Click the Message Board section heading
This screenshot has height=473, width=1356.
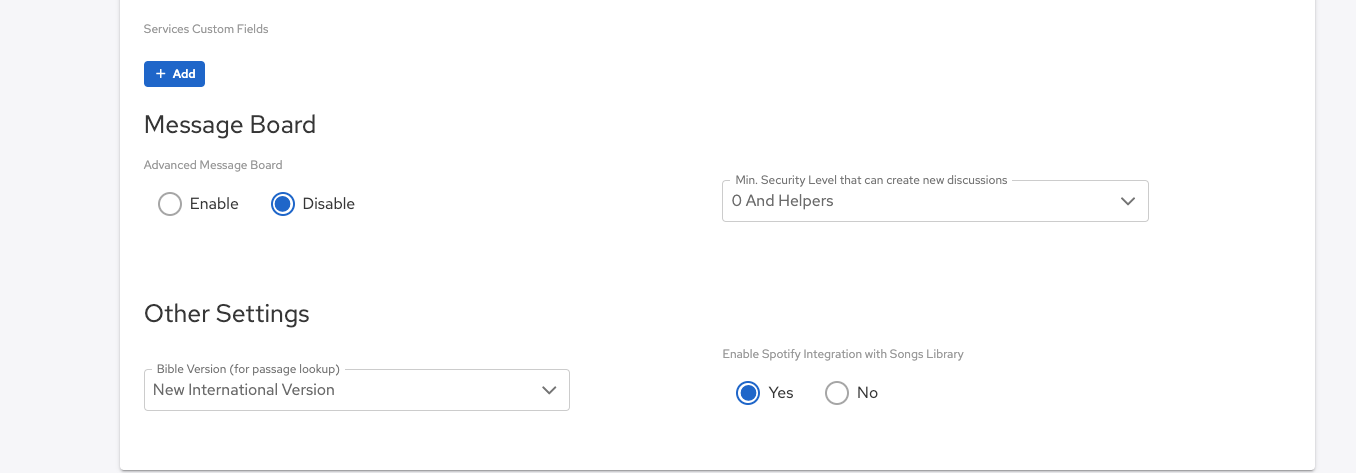coord(230,124)
